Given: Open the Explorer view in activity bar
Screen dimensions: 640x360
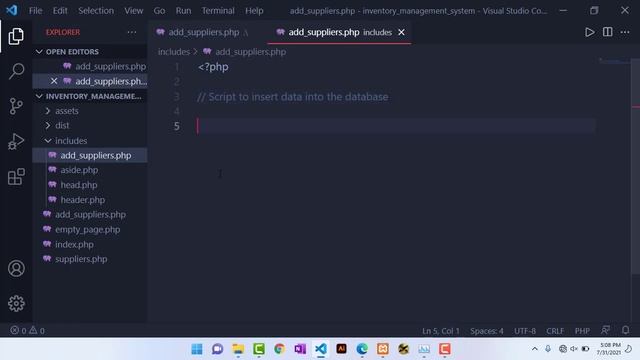Looking at the screenshot, I should [x=16, y=36].
